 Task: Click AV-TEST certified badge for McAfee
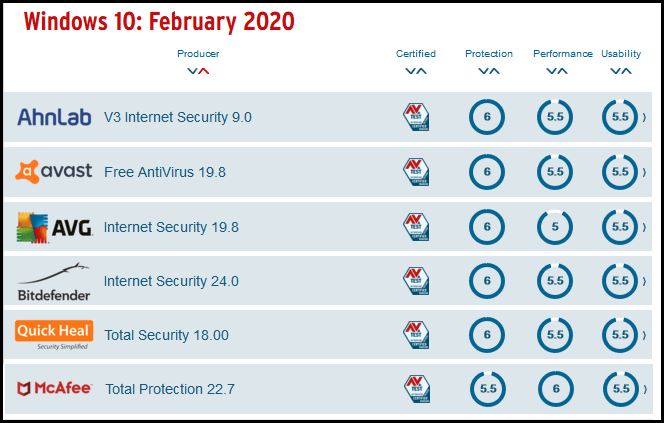click(x=417, y=389)
